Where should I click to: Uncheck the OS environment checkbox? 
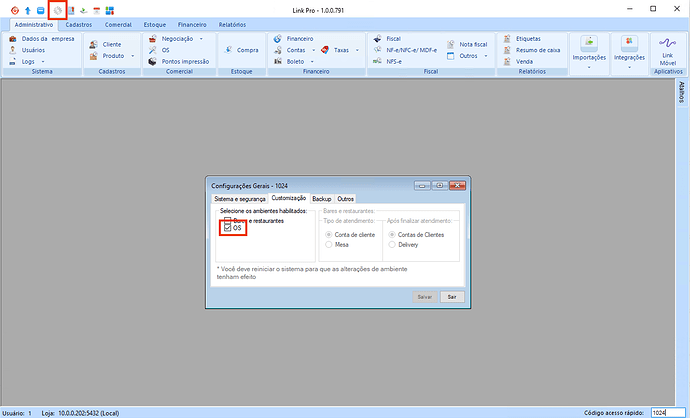tap(228, 228)
